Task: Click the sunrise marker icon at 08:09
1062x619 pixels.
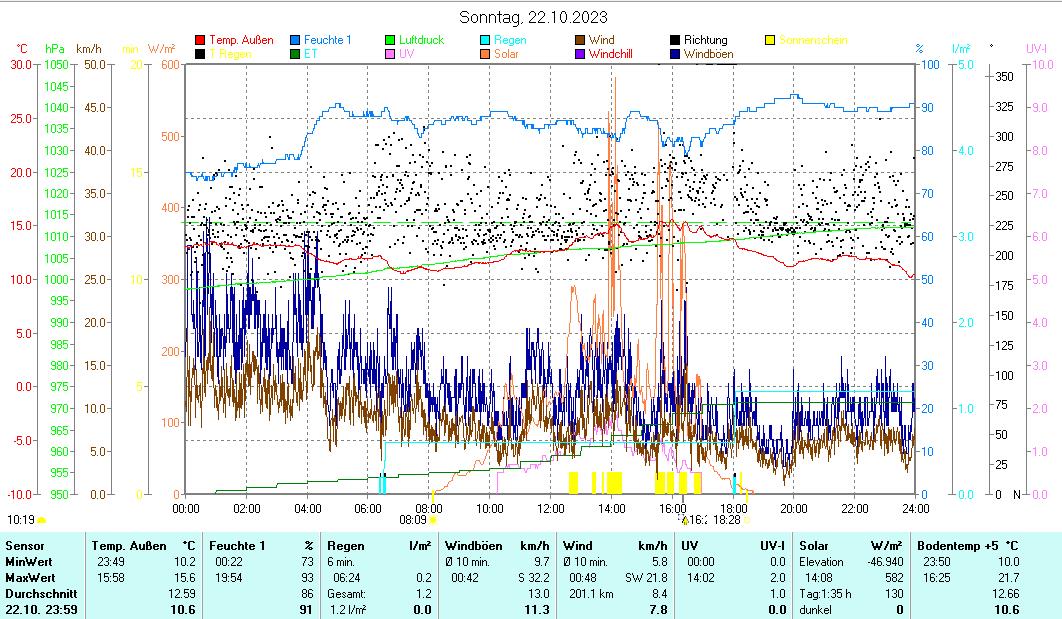Action: [432, 520]
